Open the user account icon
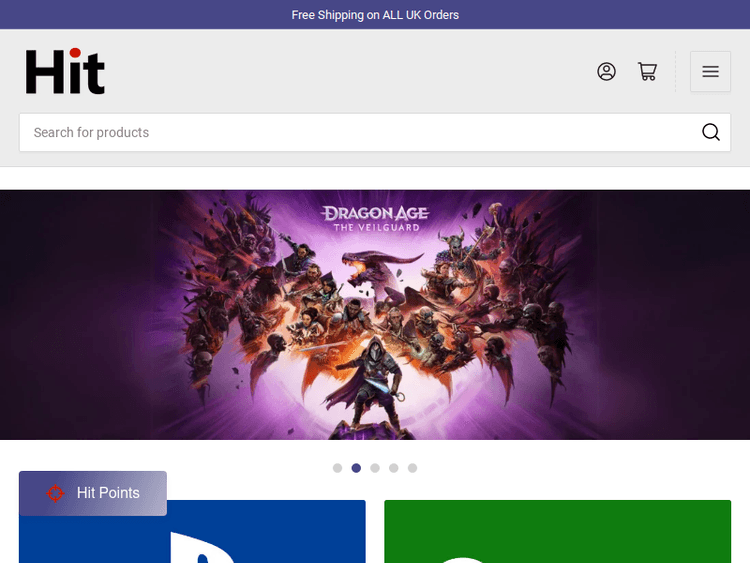Image resolution: width=750 pixels, height=563 pixels. pos(606,72)
